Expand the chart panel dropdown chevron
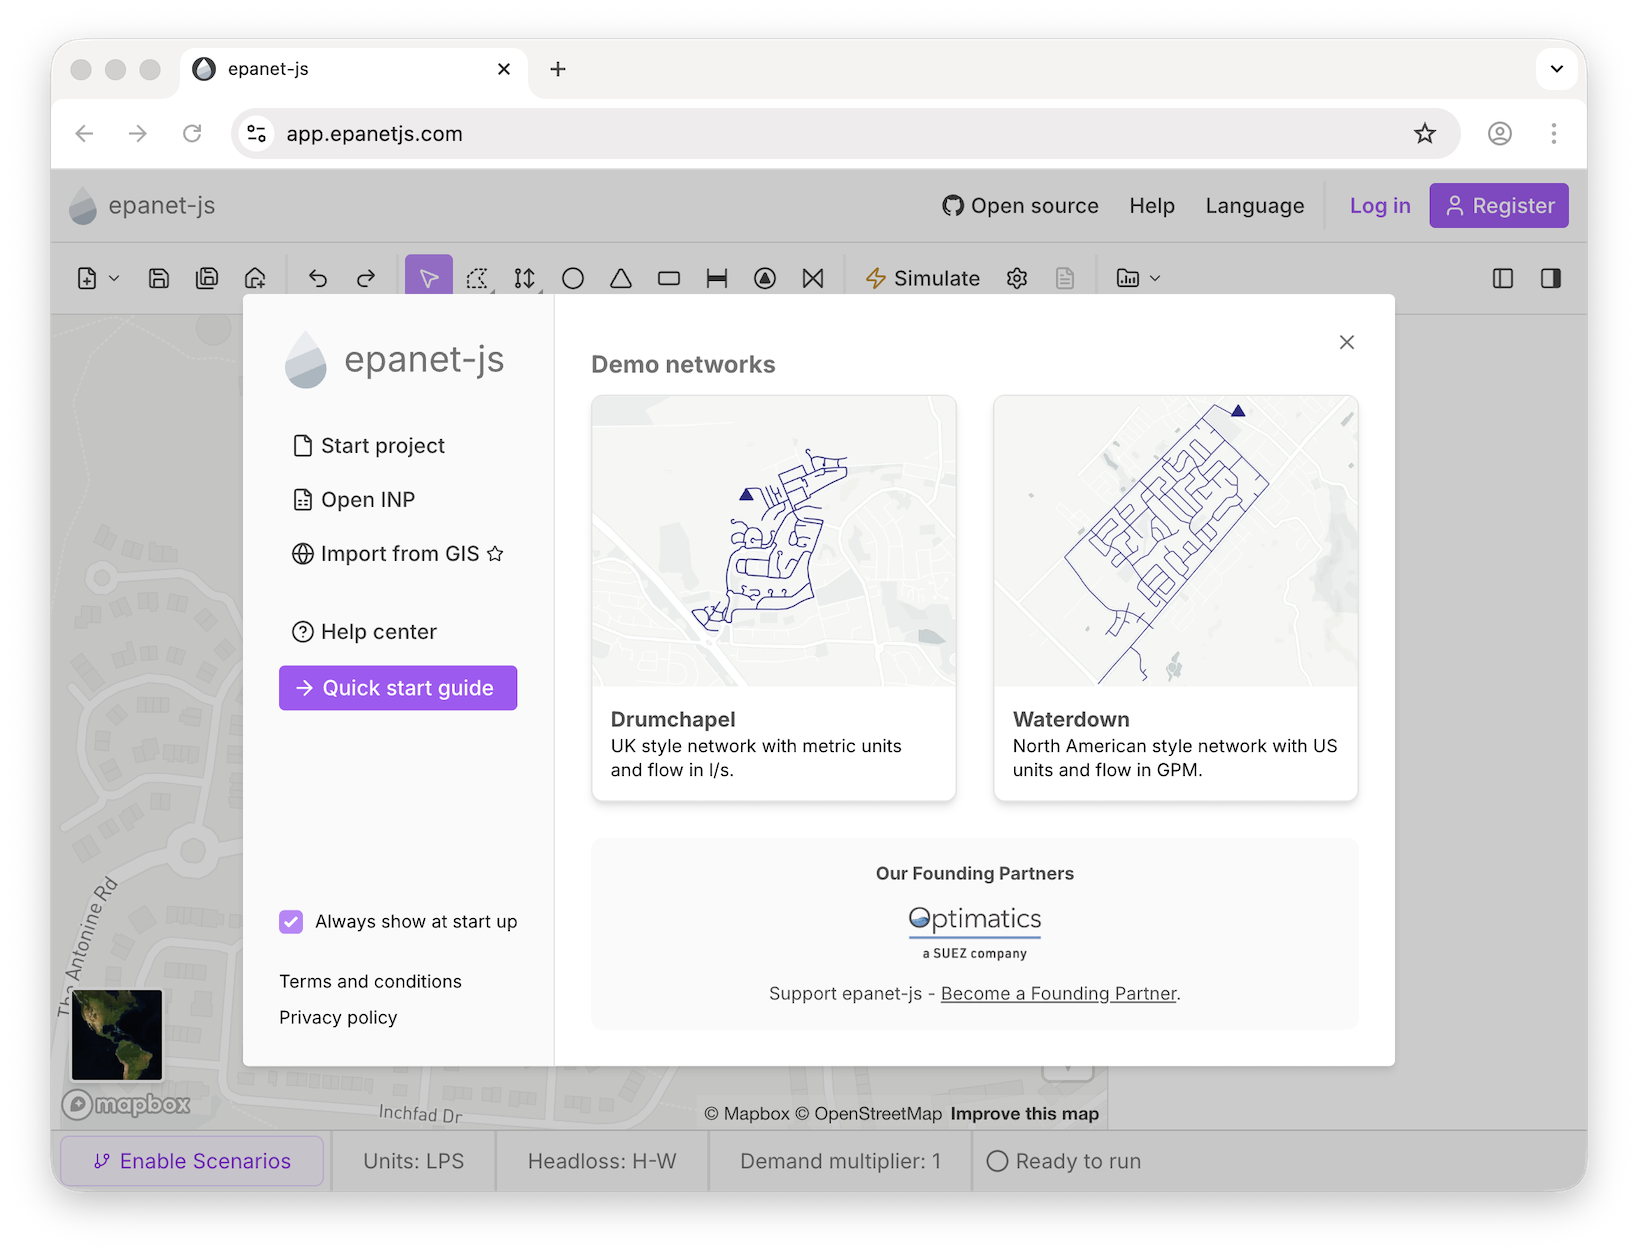The height and width of the screenshot is (1254, 1638). coord(1155,278)
